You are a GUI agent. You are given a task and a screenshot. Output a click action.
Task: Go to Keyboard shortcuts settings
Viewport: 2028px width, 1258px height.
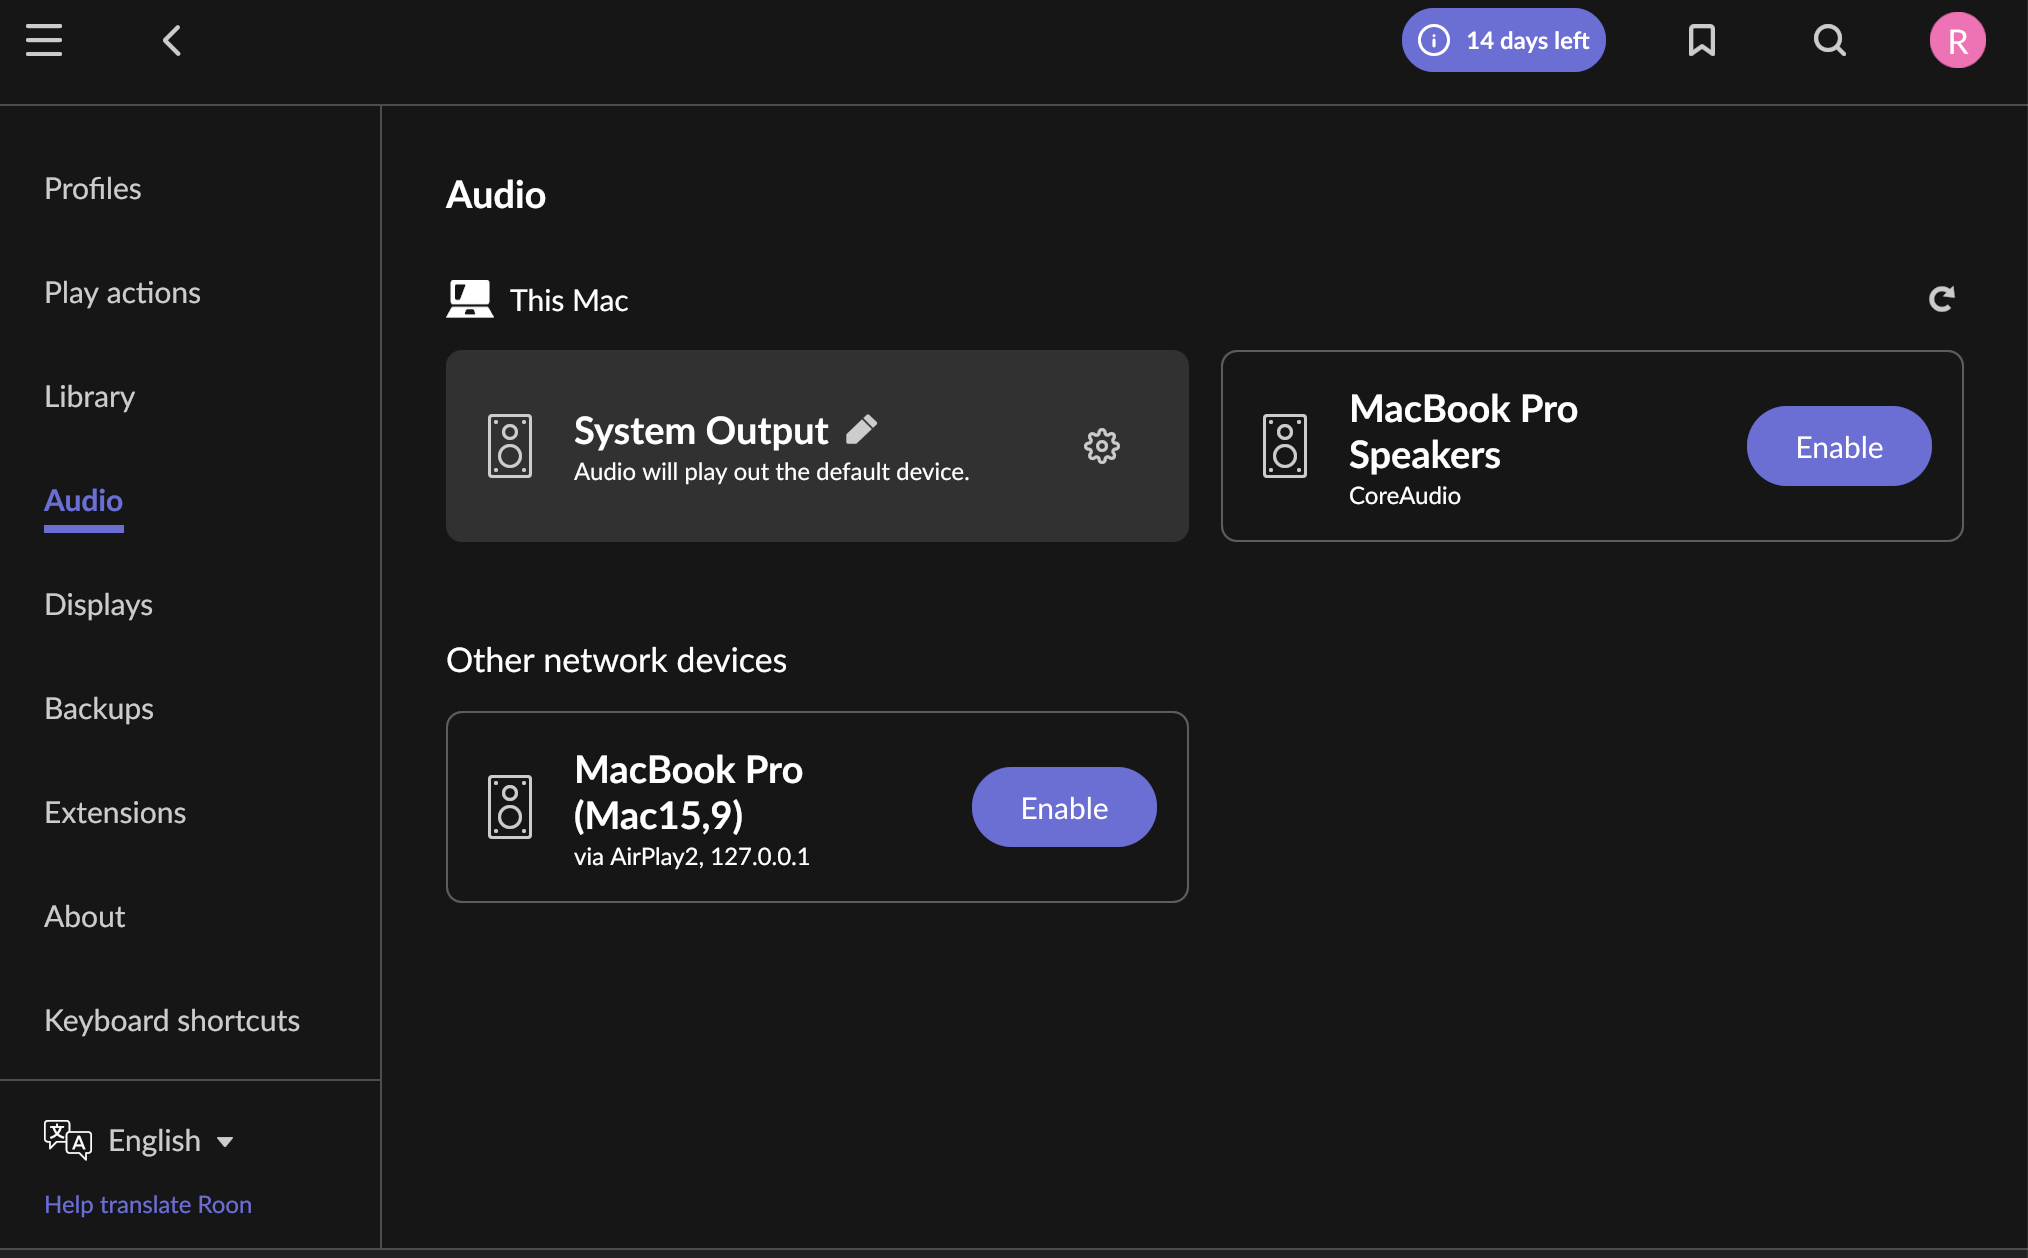[x=172, y=1020]
